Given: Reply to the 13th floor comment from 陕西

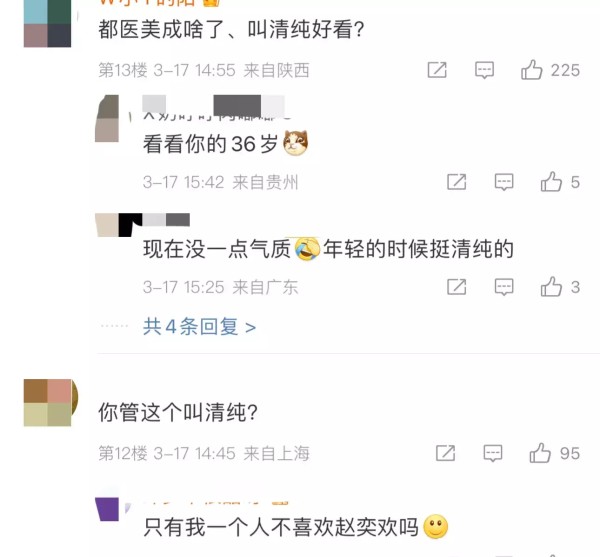Looking at the screenshot, I should coord(484,70).
